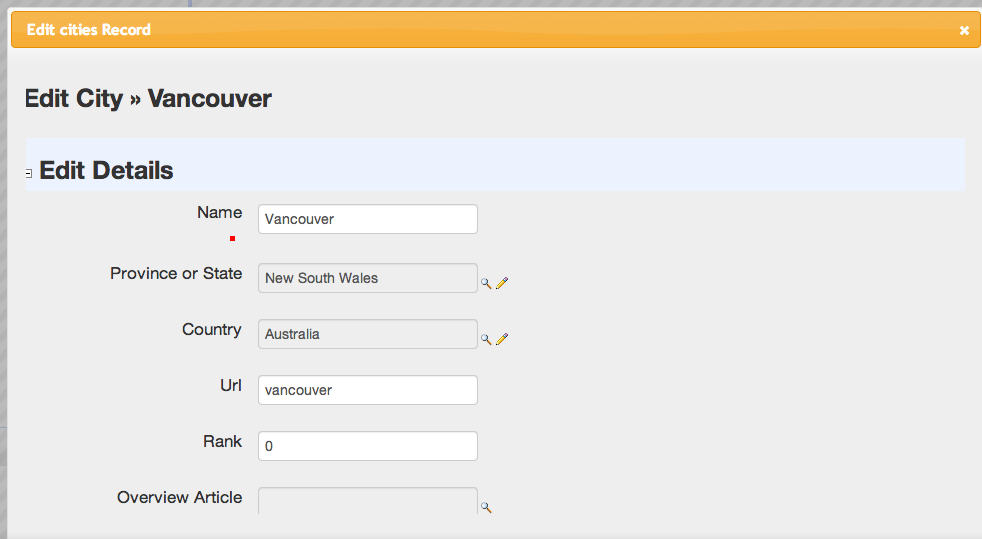Select the Country field label
Screen dimensions: 982x539
[212, 330]
